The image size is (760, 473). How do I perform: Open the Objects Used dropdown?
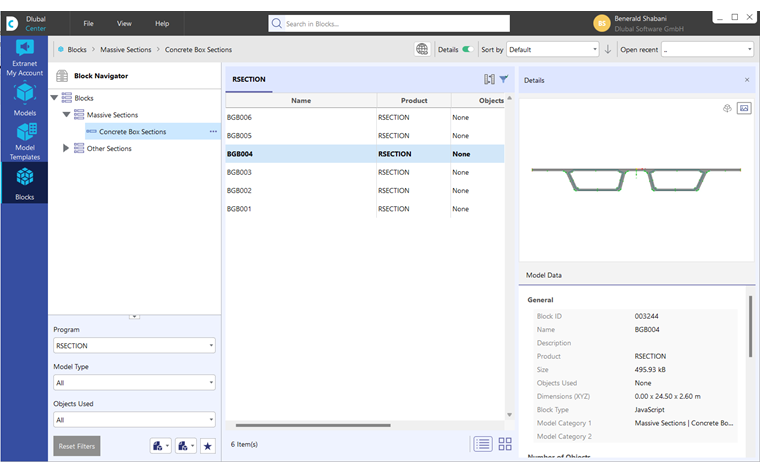134,420
